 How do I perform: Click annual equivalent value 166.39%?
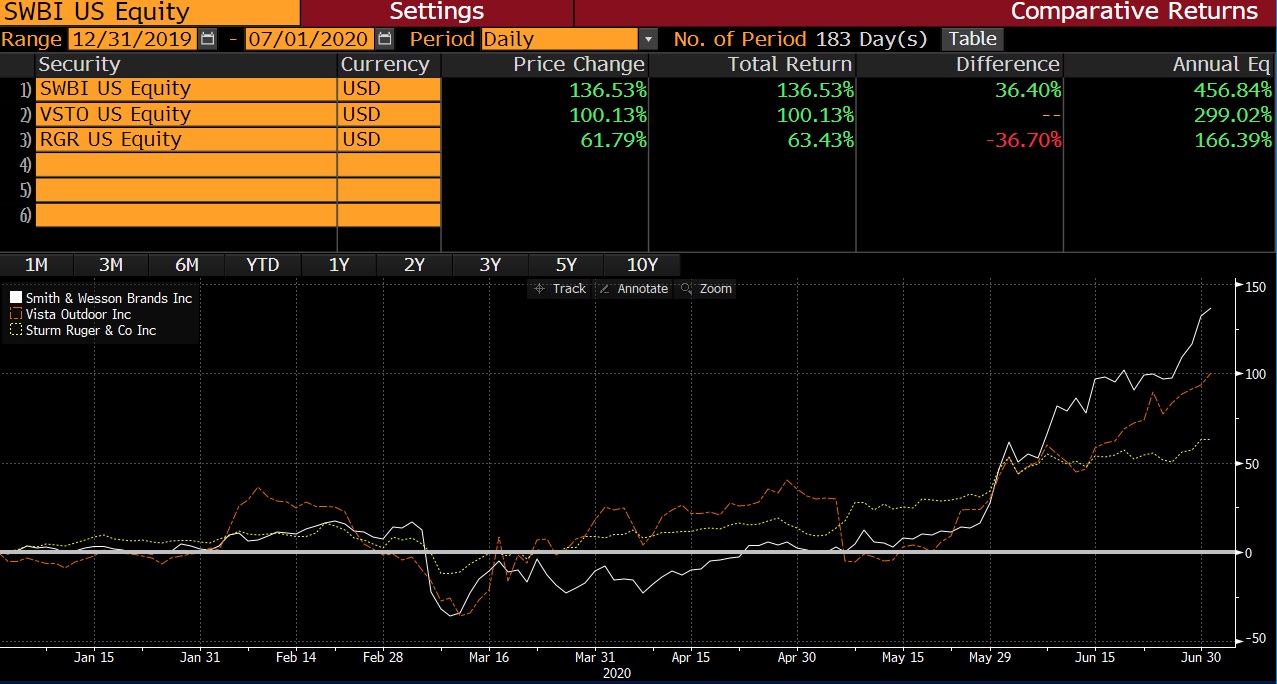1233,139
